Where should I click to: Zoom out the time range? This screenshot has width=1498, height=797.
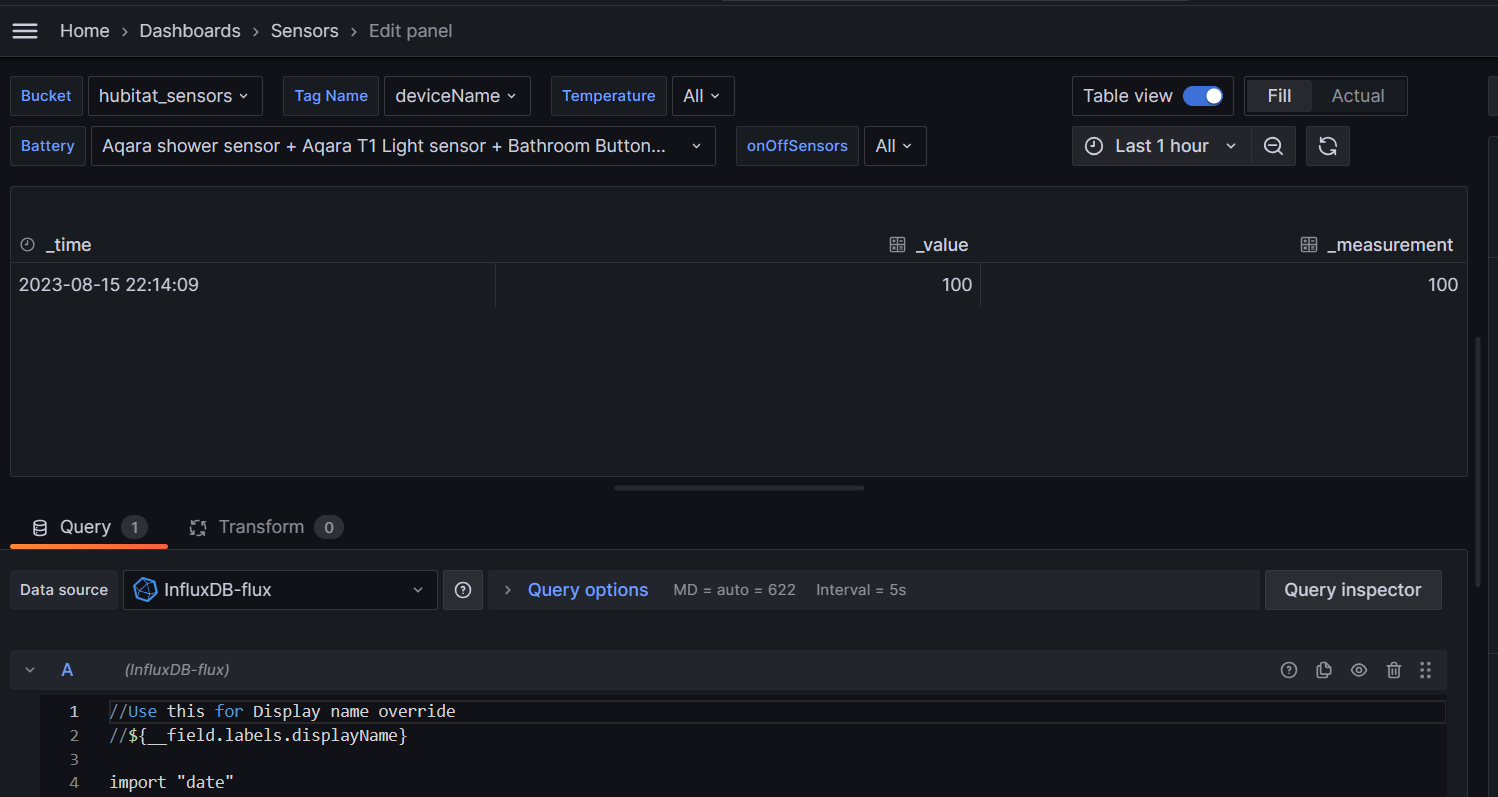pos(1273,146)
